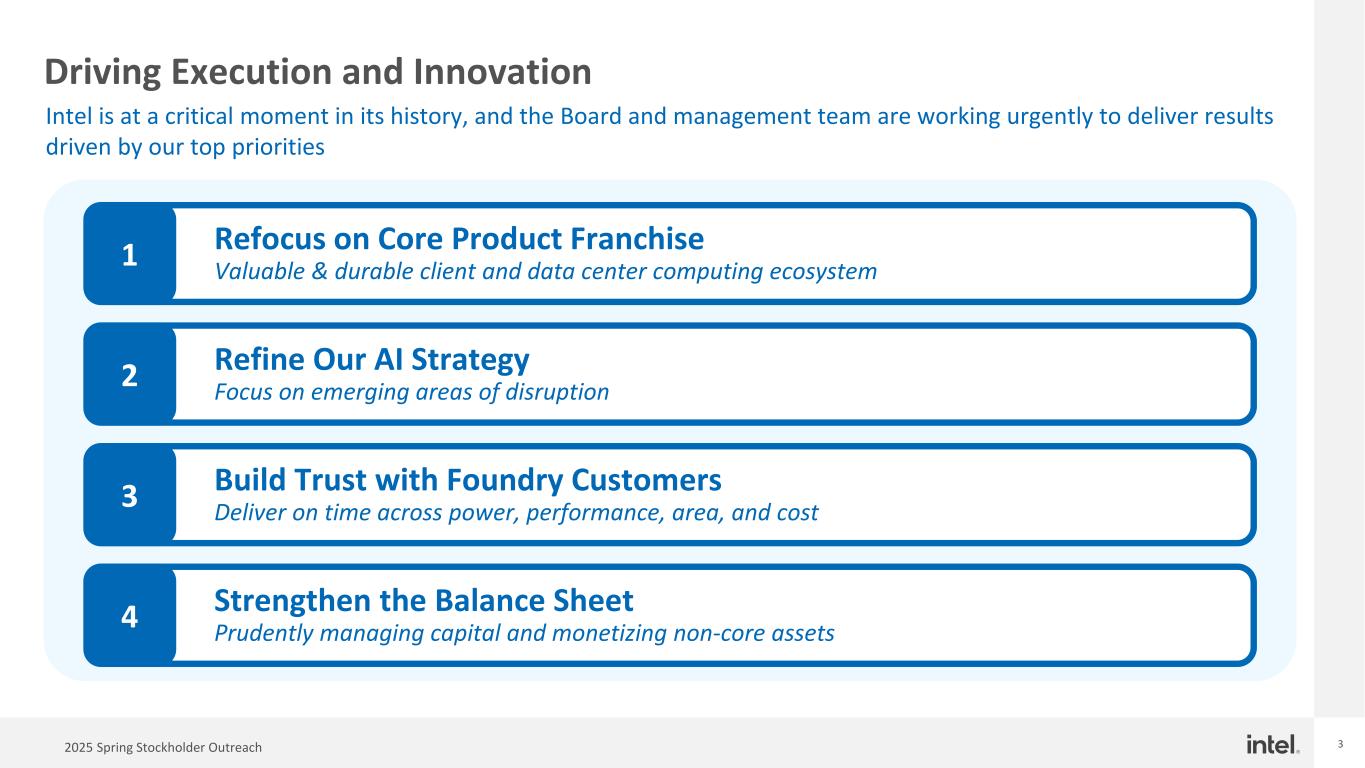
Task: Click the Intel logo in the footer
Action: click(x=1272, y=744)
